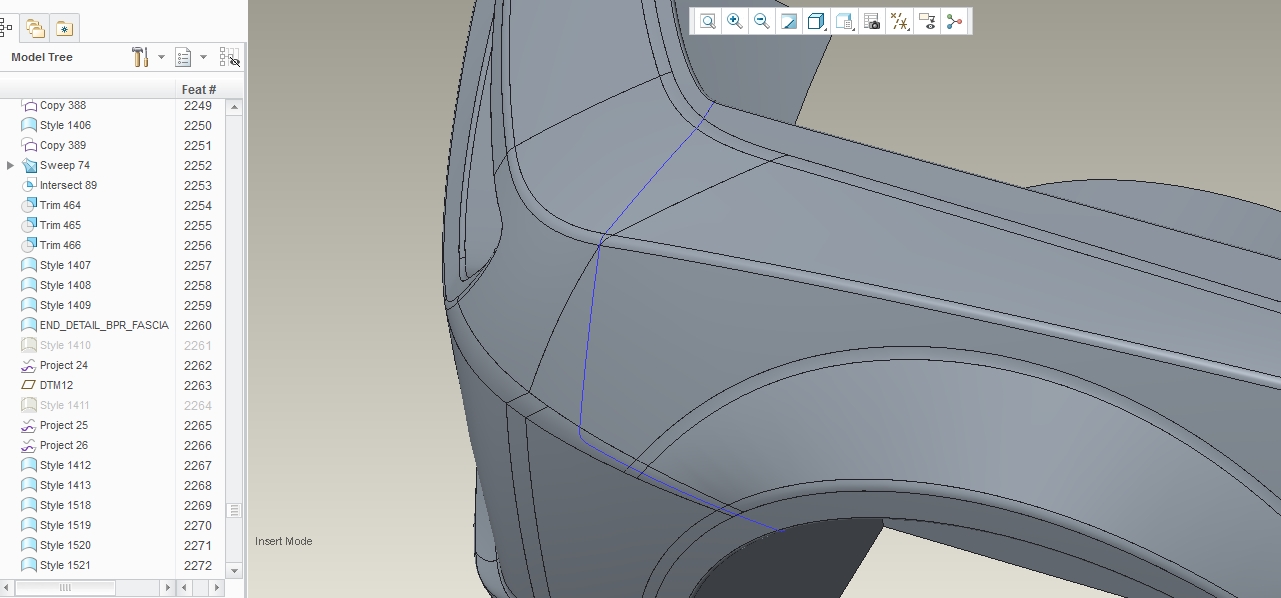Viewport: 1281px width, 598px height.
Task: Select the Style 1521 feature
Action: [x=65, y=565]
